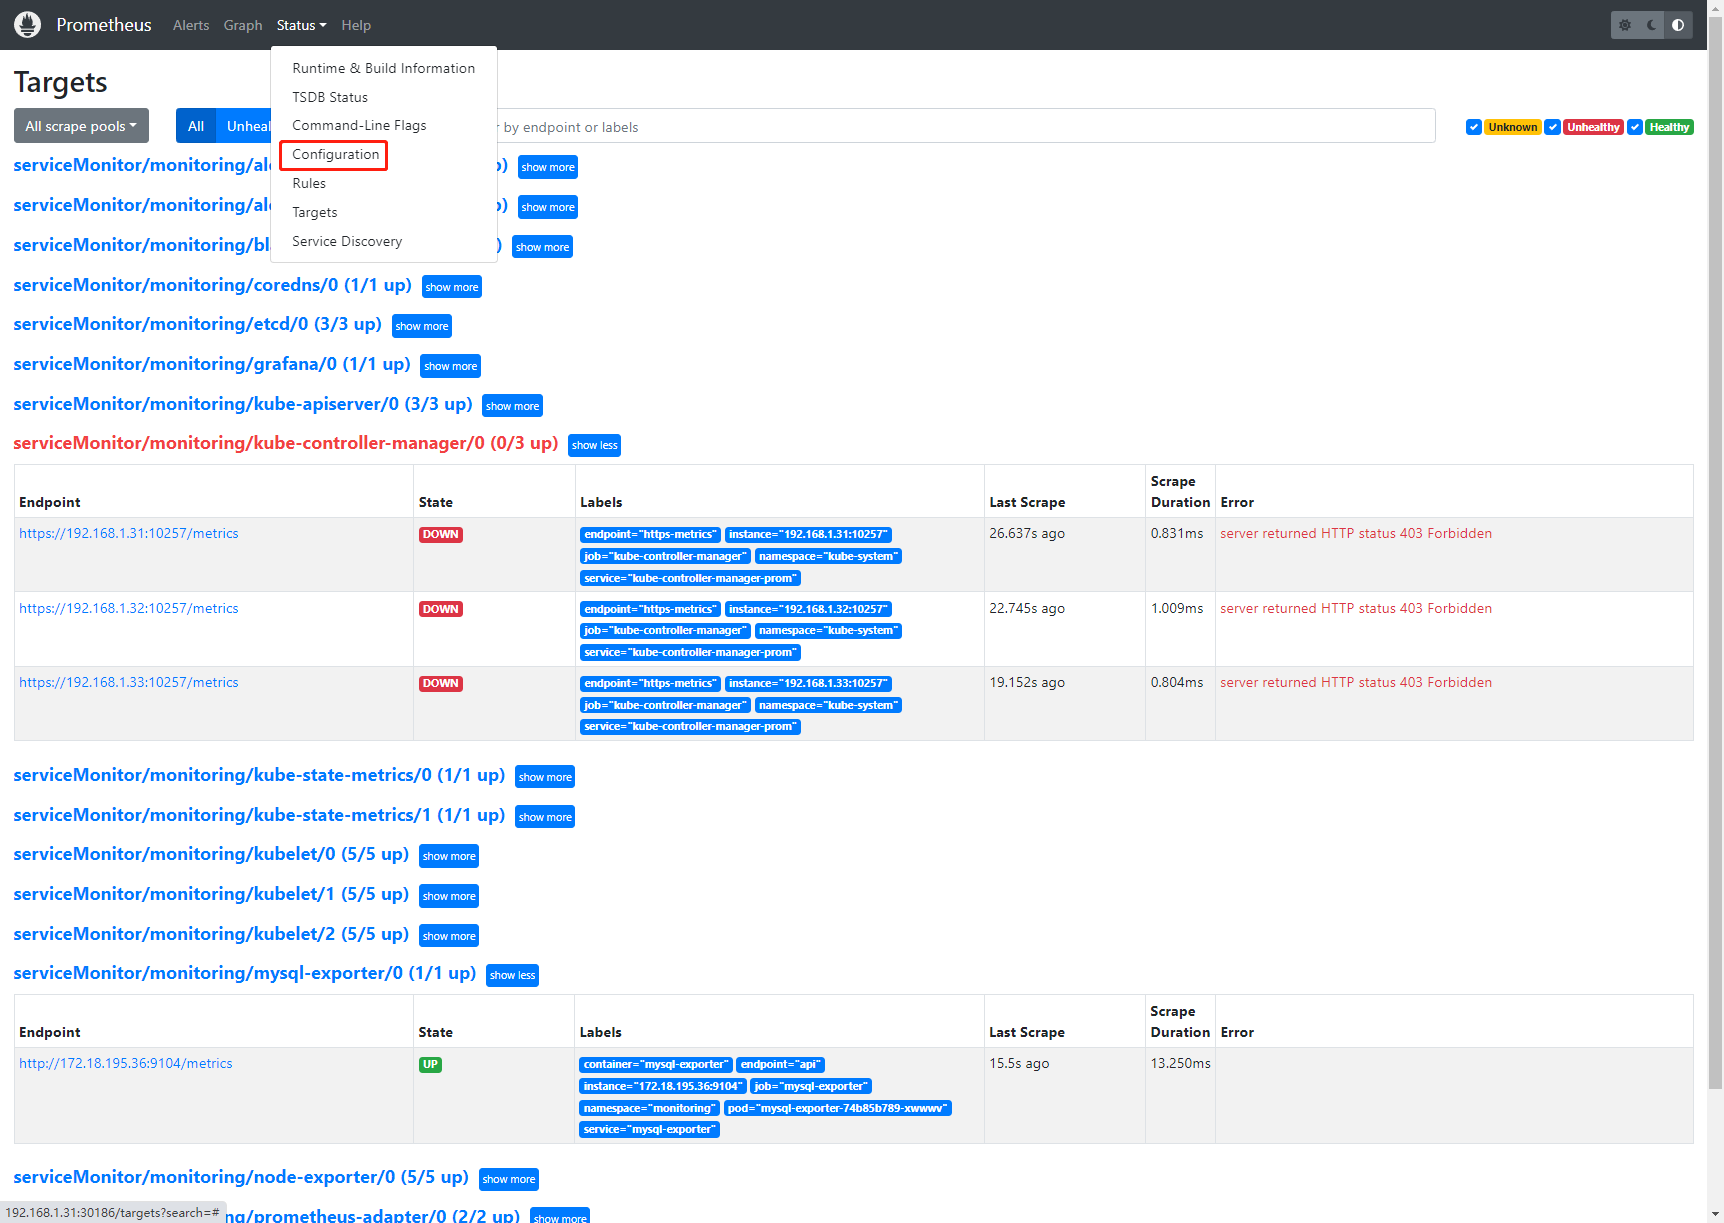The width and height of the screenshot is (1724, 1223).
Task: Choose Command-Line Flags menu entry
Action: [384, 125]
